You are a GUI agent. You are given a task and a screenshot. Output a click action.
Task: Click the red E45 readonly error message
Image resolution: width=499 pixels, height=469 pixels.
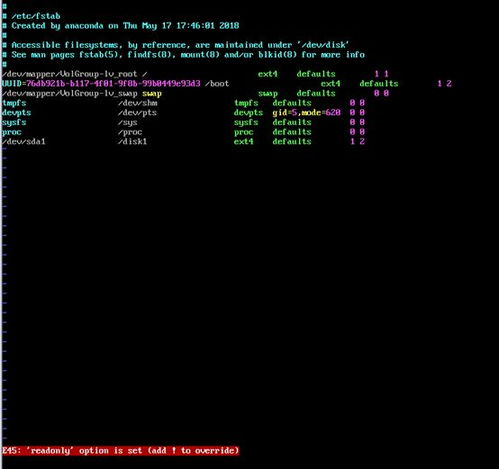[x=120, y=451]
